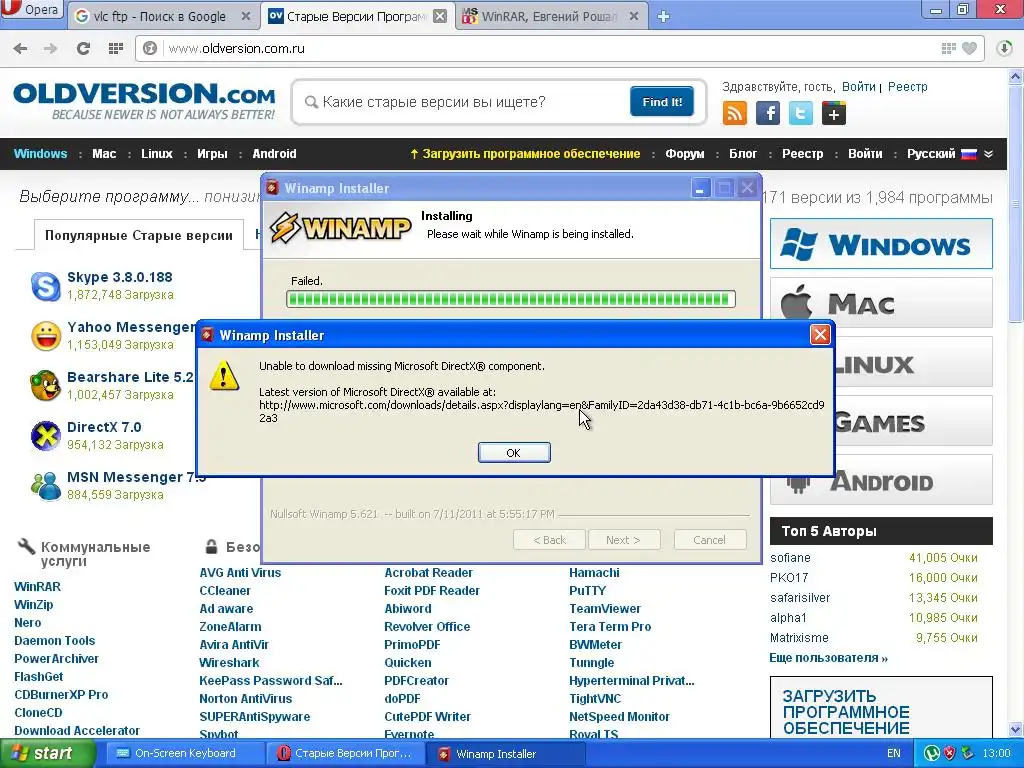Click the MSN Messenger icon
This screenshot has height=768, width=1024.
46,486
